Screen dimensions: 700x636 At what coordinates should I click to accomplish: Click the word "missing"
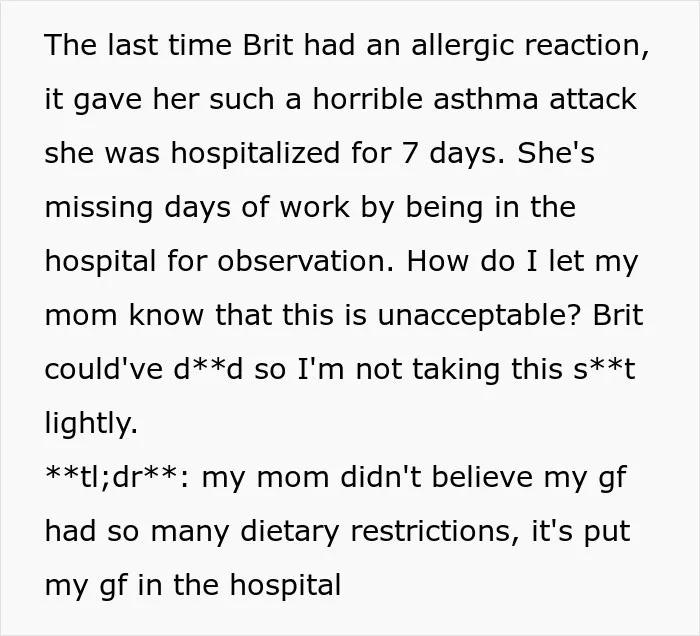(x=99, y=209)
